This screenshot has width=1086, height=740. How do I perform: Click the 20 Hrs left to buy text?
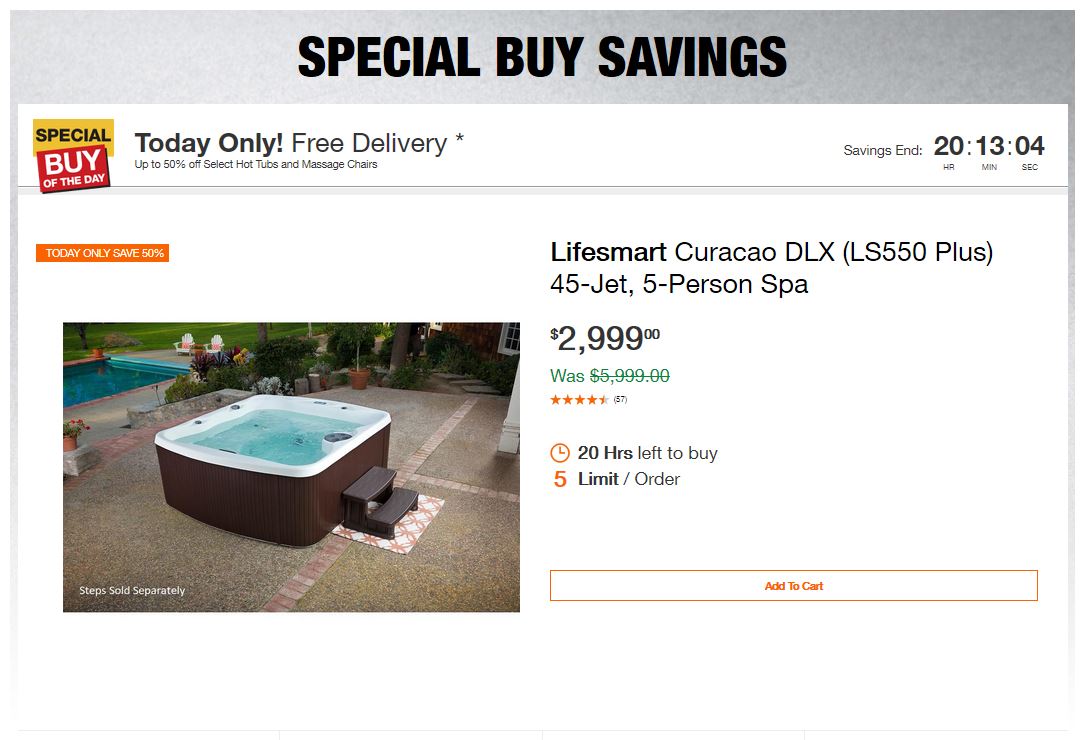(647, 453)
